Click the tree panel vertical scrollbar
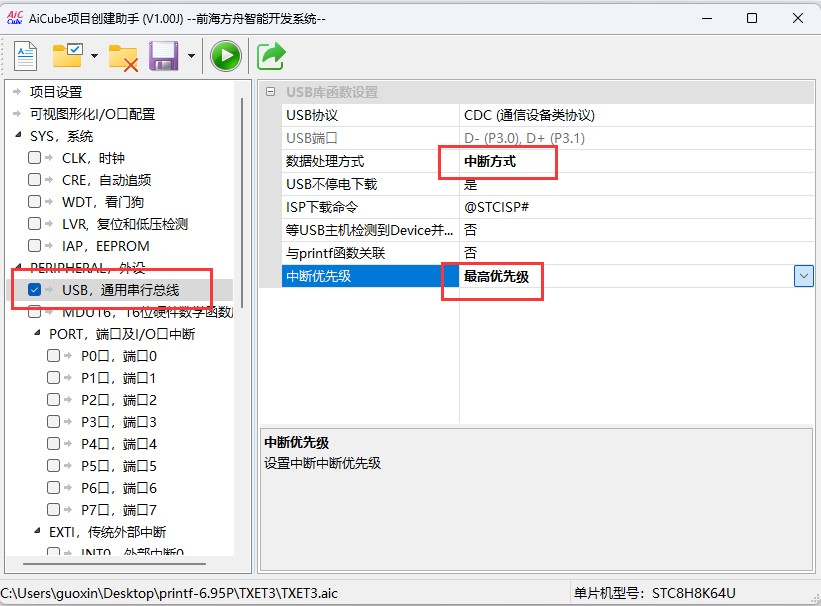The width and height of the screenshot is (821, 606). pos(242,202)
